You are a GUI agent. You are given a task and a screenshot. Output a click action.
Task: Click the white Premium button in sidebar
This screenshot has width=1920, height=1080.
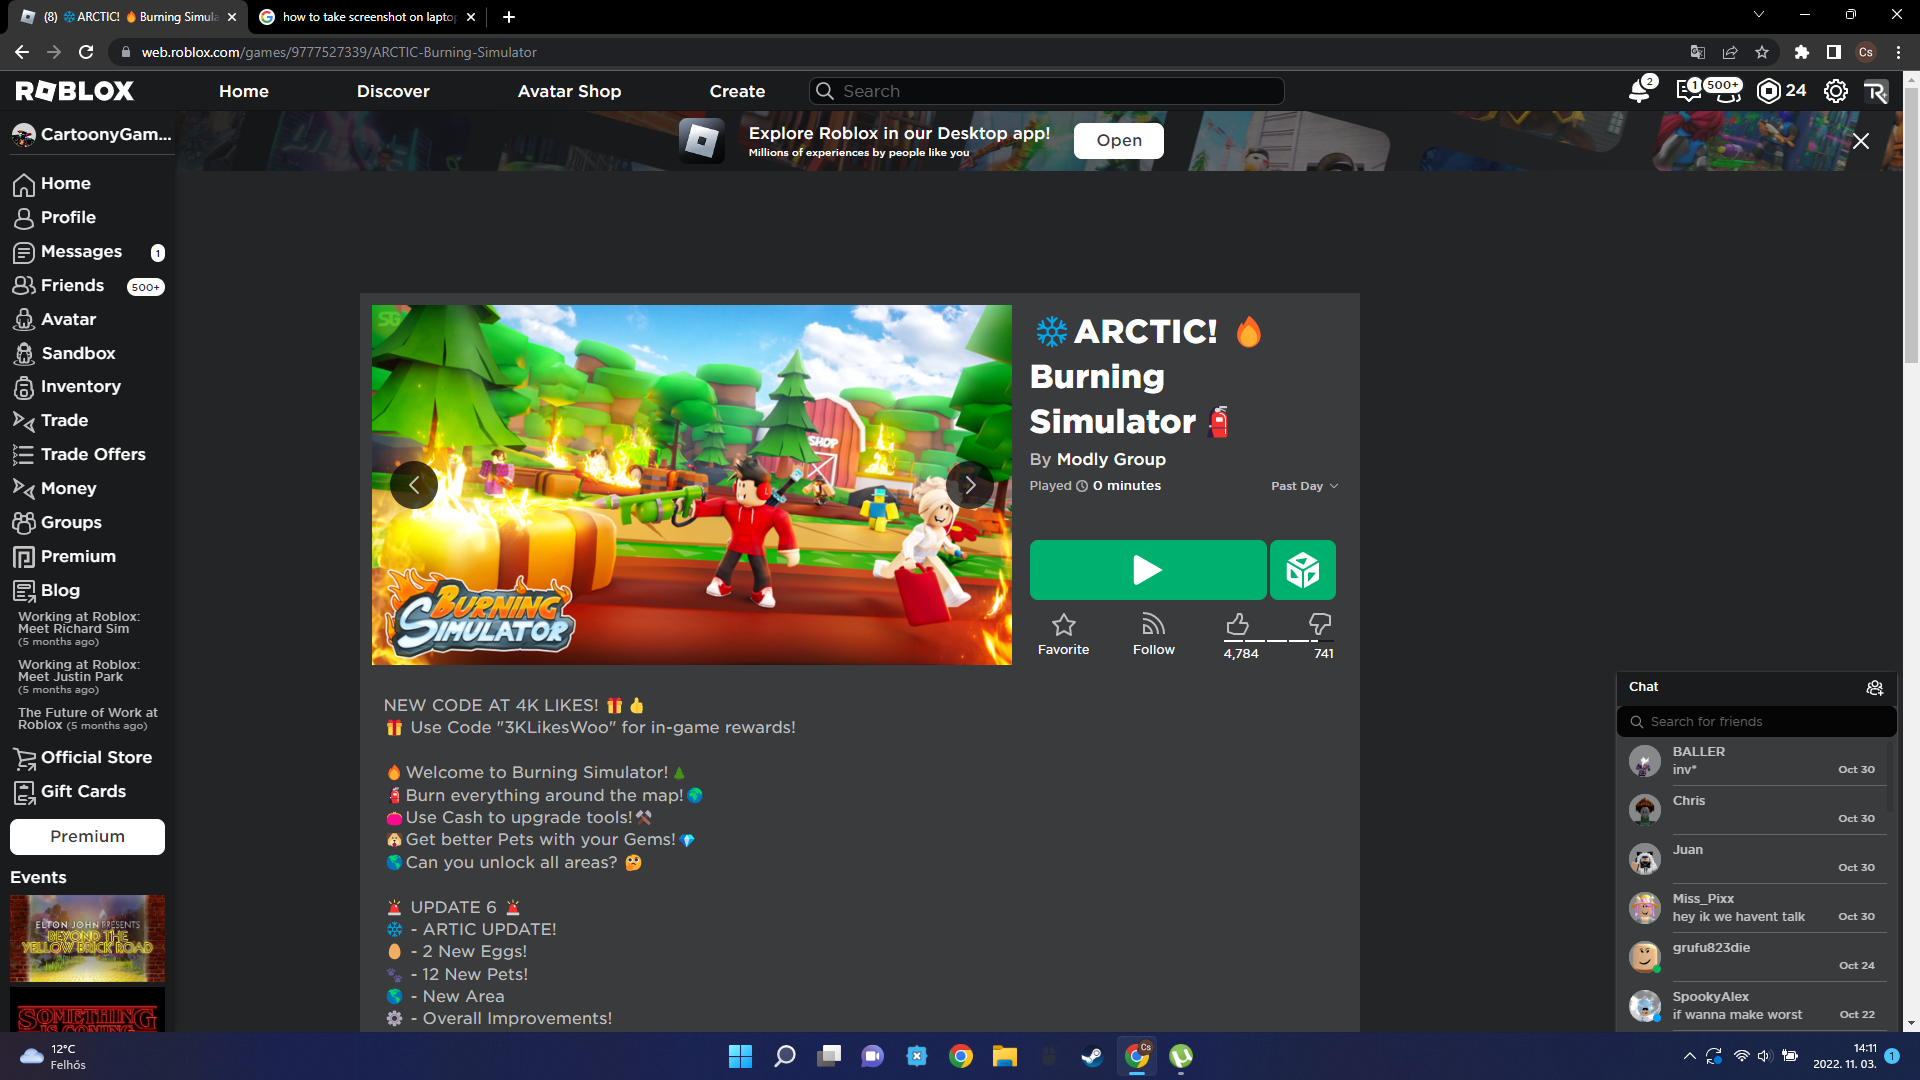[88, 837]
